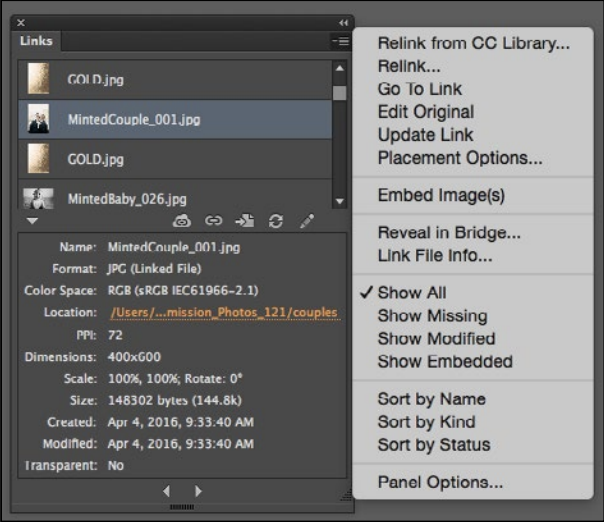Choose Sort by Name menu item

click(431, 399)
